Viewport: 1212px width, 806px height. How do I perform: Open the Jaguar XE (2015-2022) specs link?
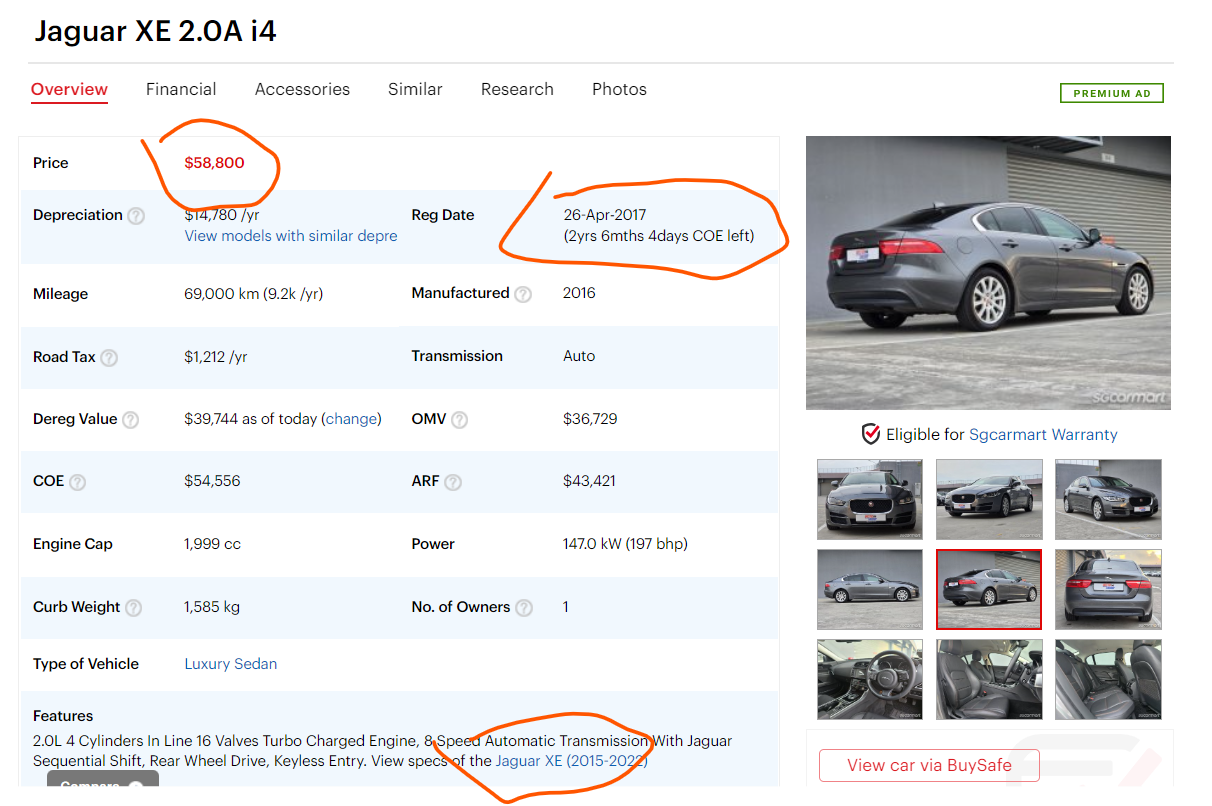pos(571,761)
